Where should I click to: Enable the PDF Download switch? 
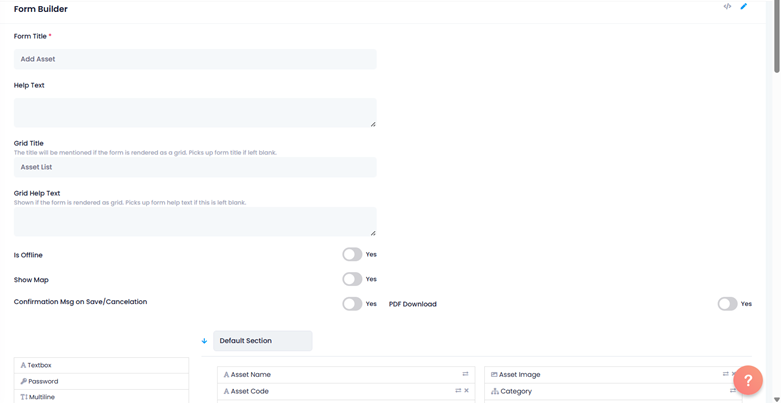(x=727, y=304)
